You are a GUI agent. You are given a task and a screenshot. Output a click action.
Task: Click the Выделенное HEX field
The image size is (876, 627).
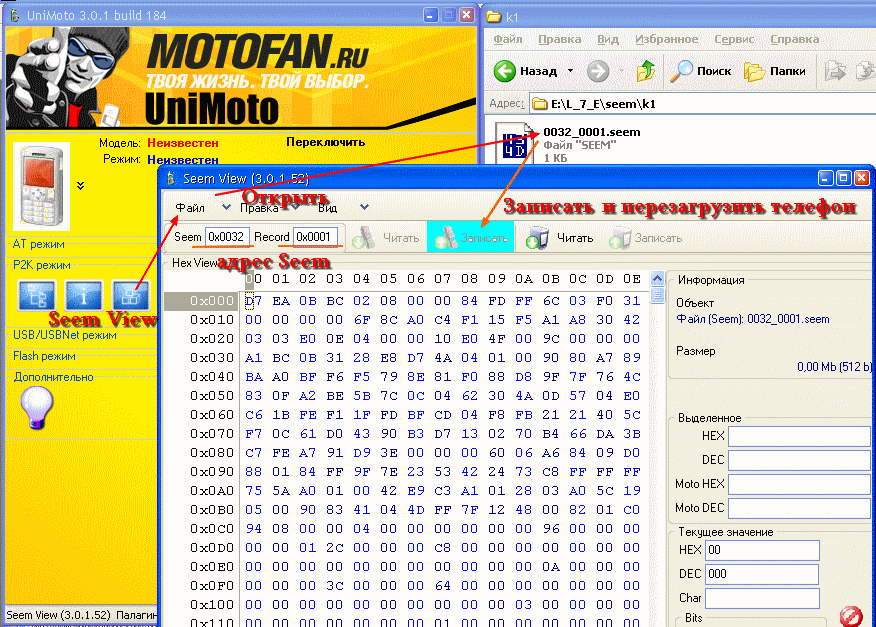(799, 436)
